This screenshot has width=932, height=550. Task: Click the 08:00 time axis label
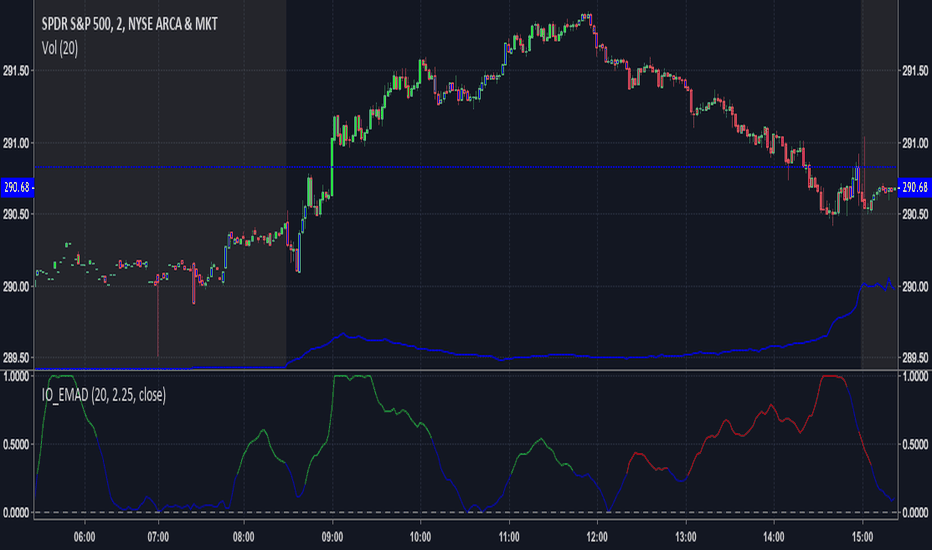[x=244, y=537]
